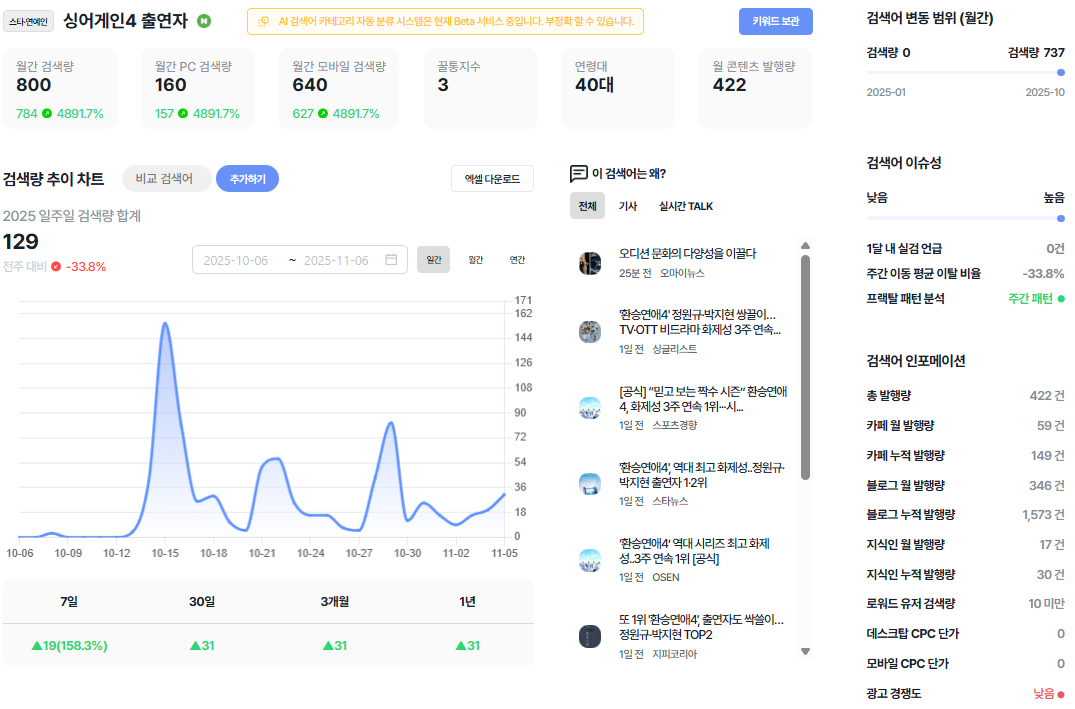1075x709 pixels.
Task: Switch chart to 일간 view
Action: (x=433, y=260)
